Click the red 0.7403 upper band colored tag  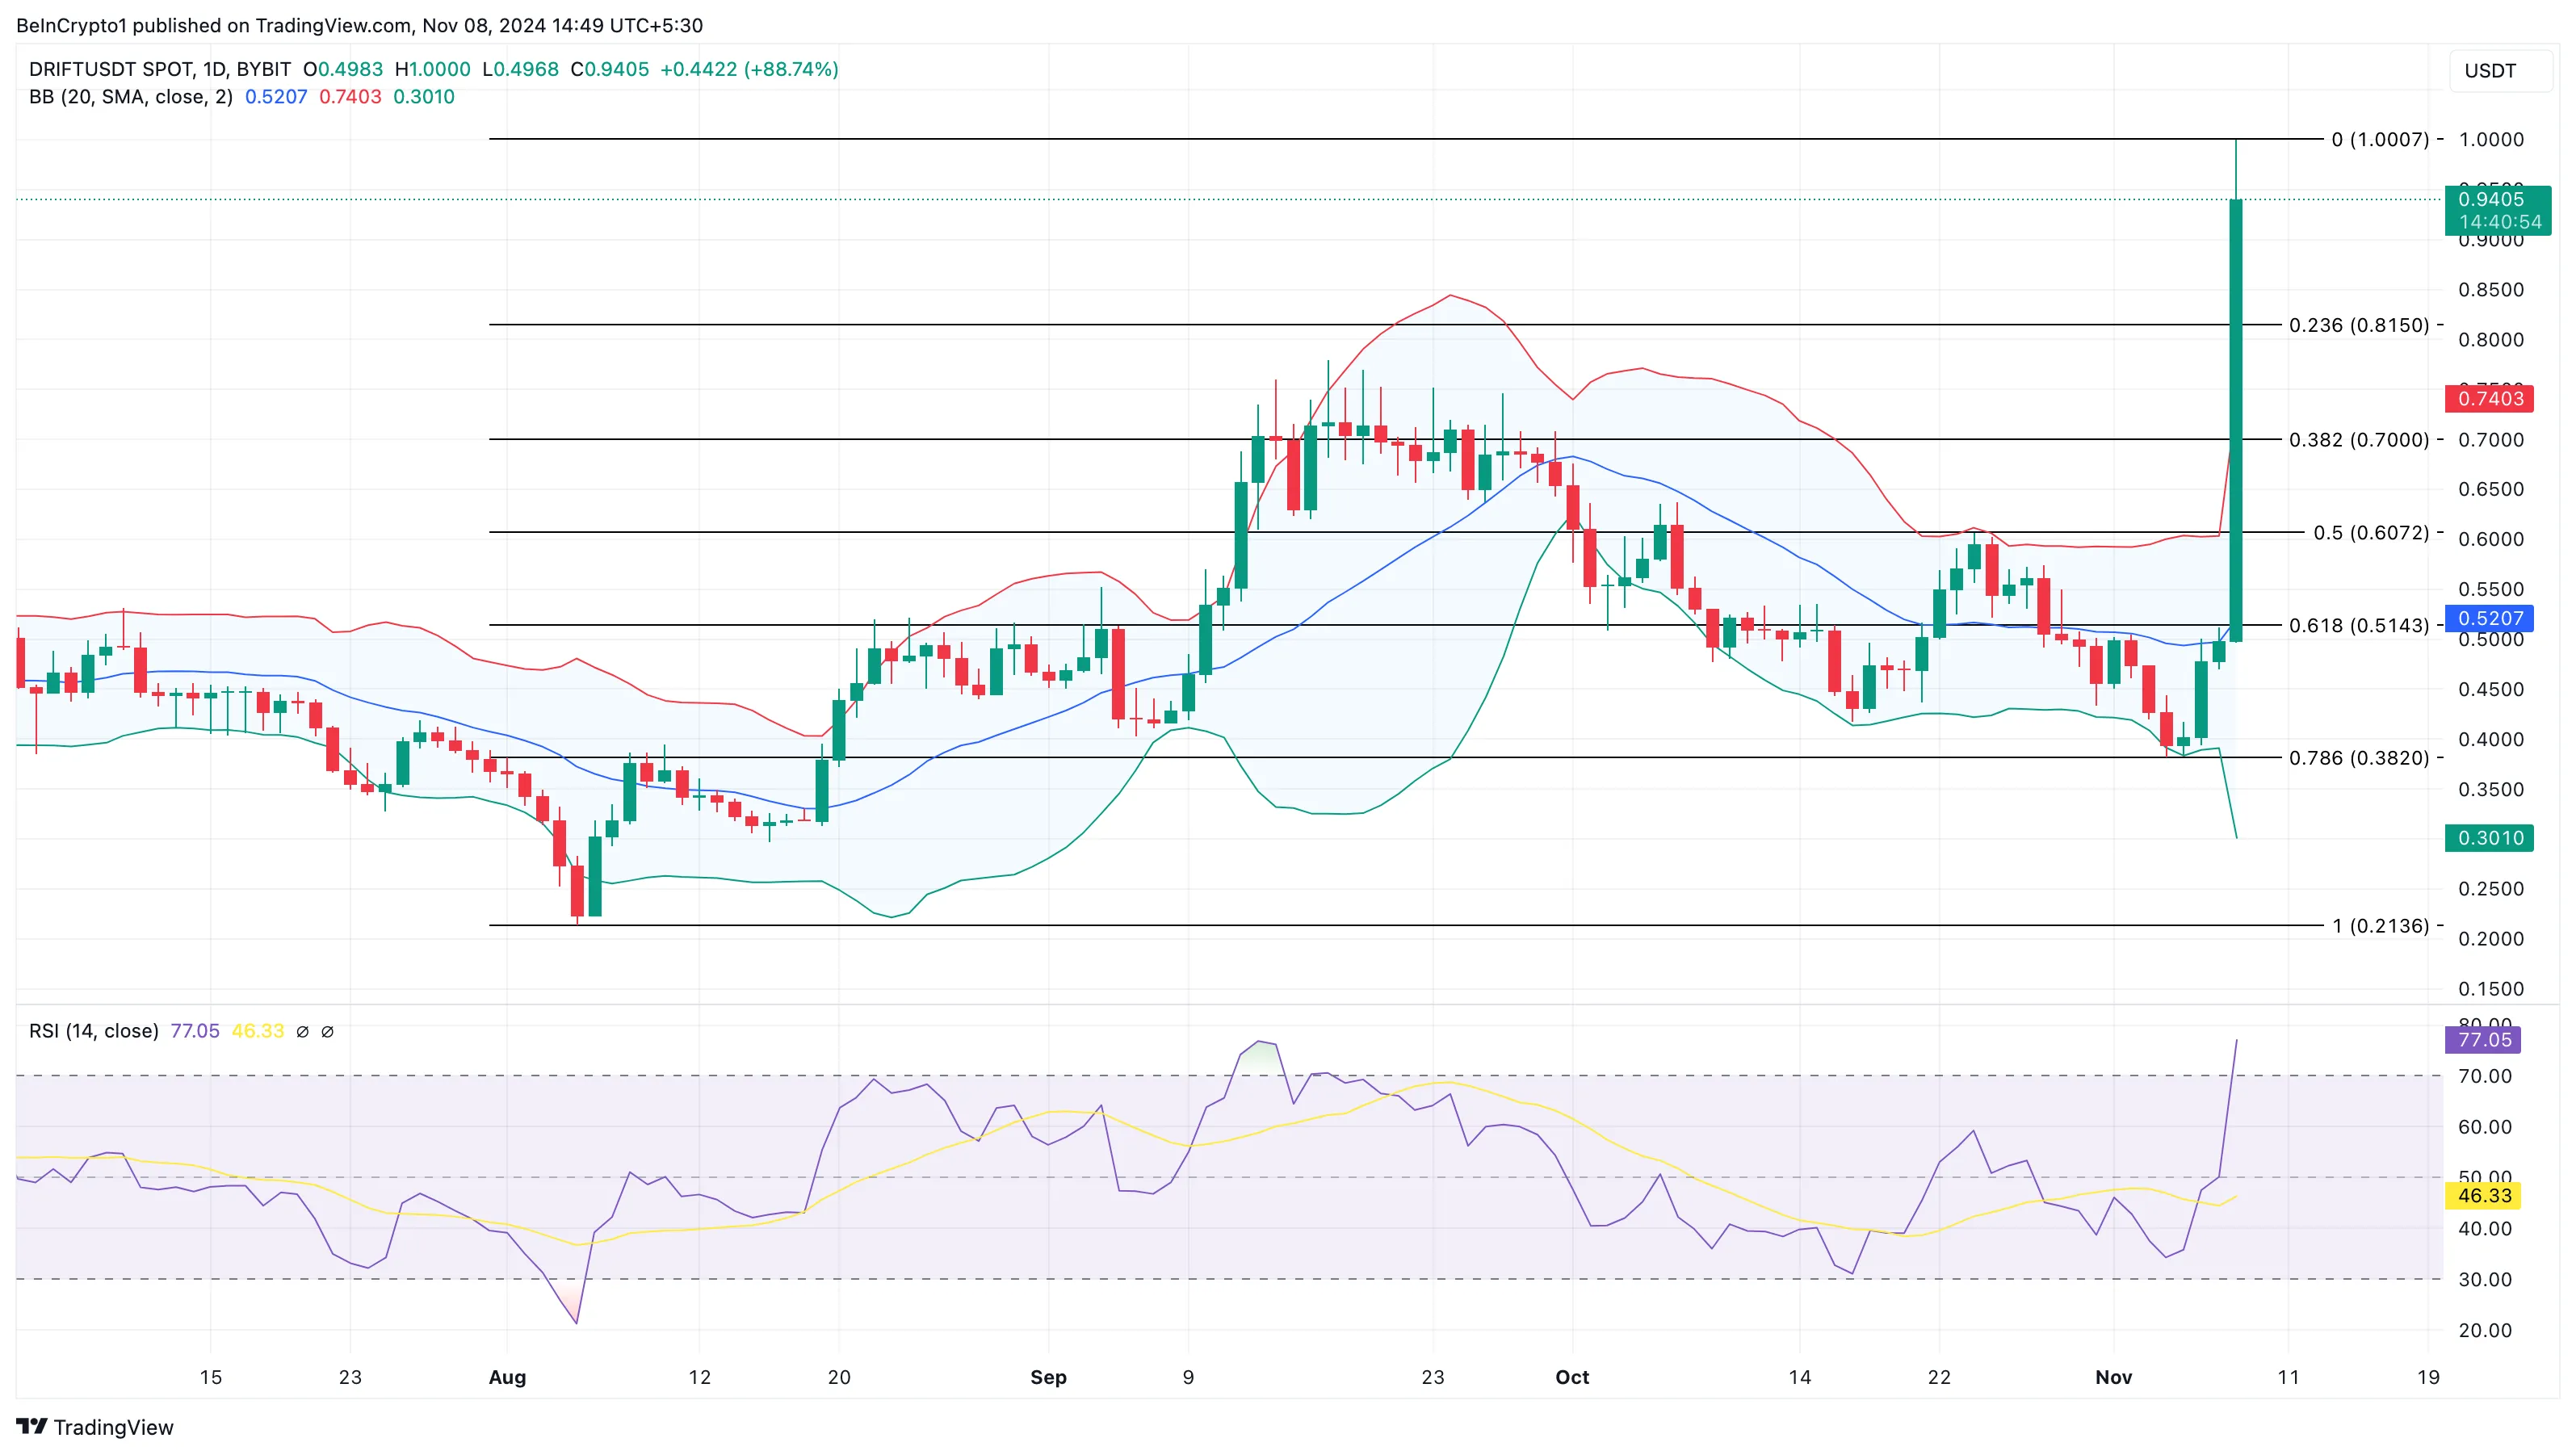coord(2489,398)
